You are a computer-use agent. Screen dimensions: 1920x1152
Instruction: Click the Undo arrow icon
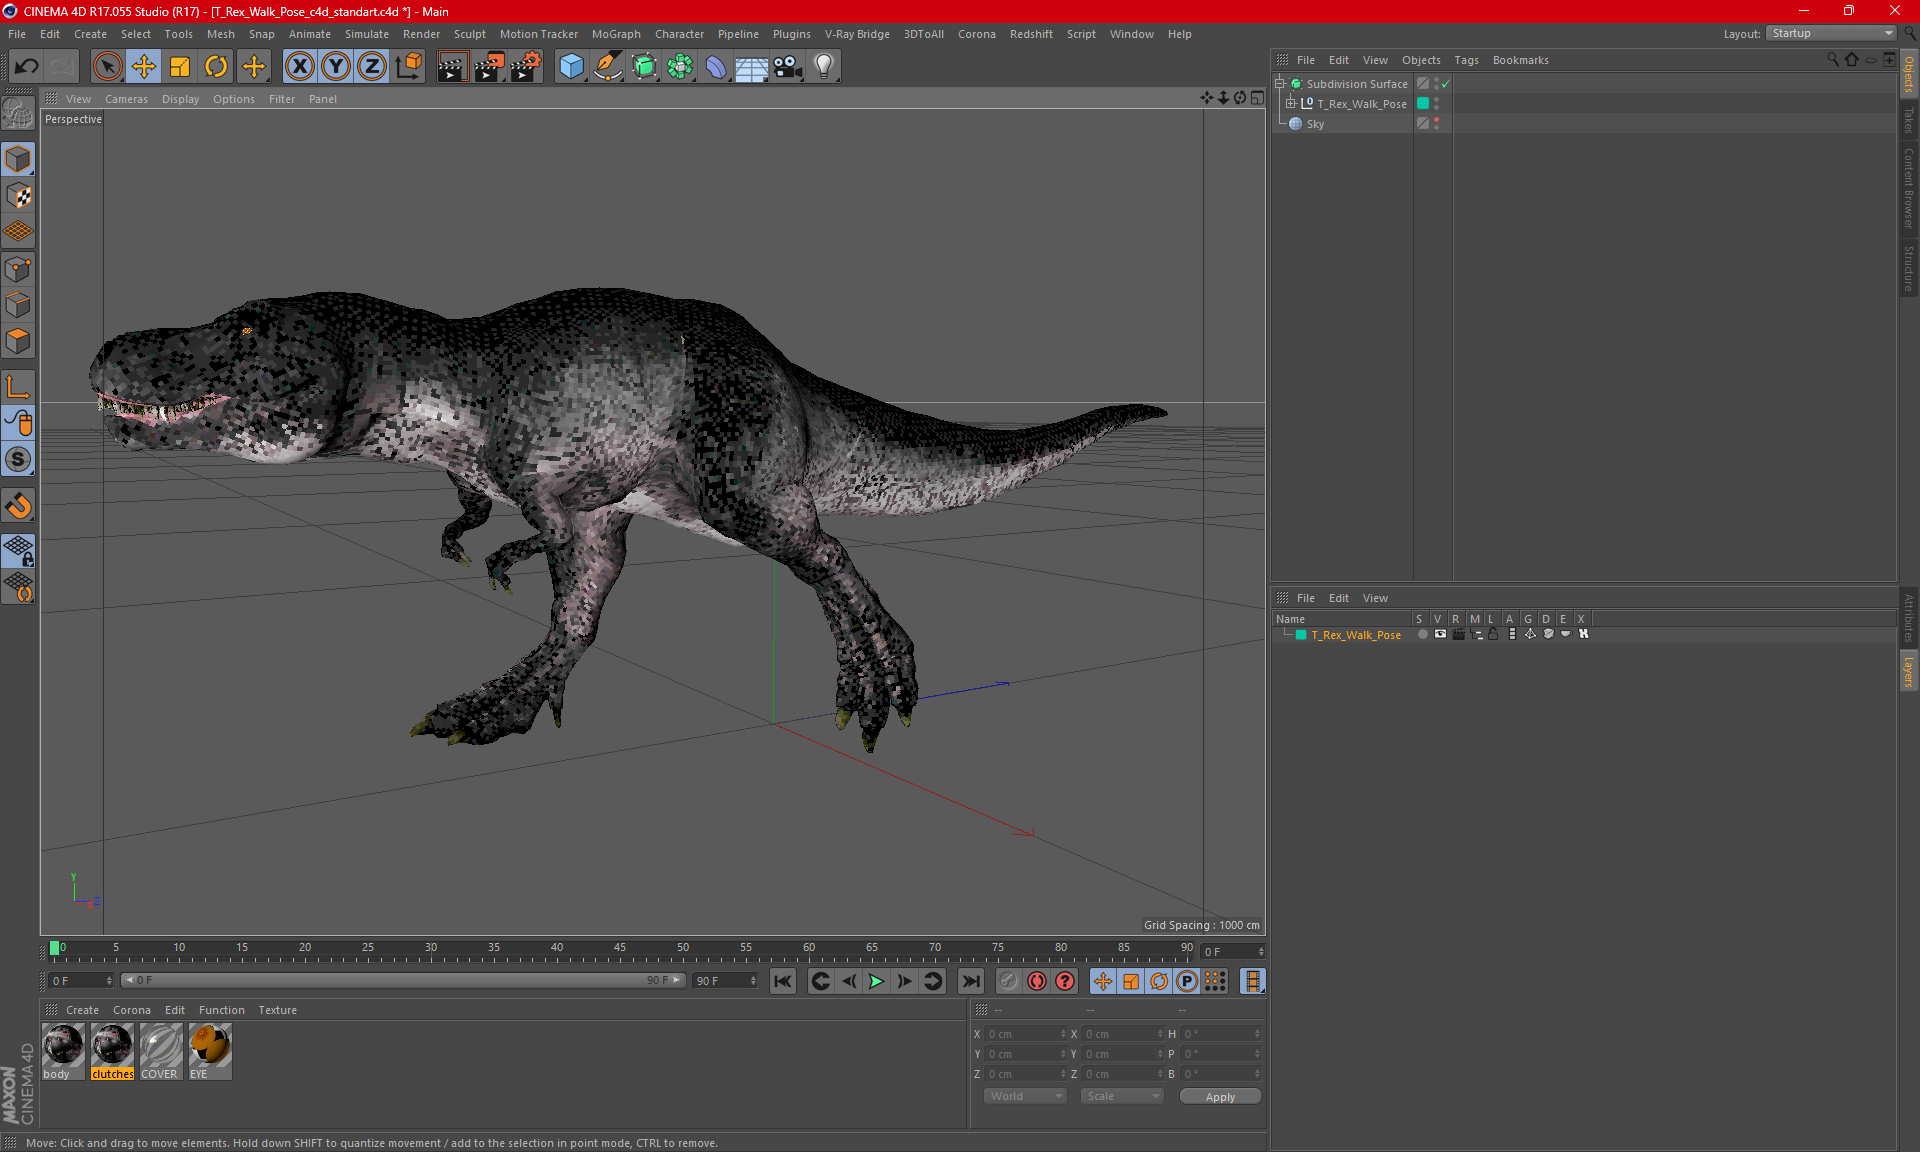(27, 67)
